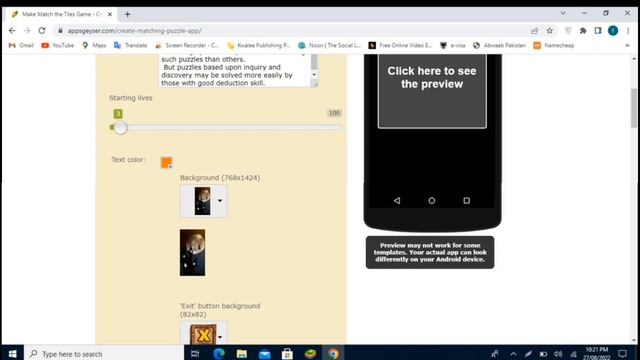The width and height of the screenshot is (640, 360).
Task: Open the Chrome profile avatar
Action: pyautogui.click(x=613, y=31)
